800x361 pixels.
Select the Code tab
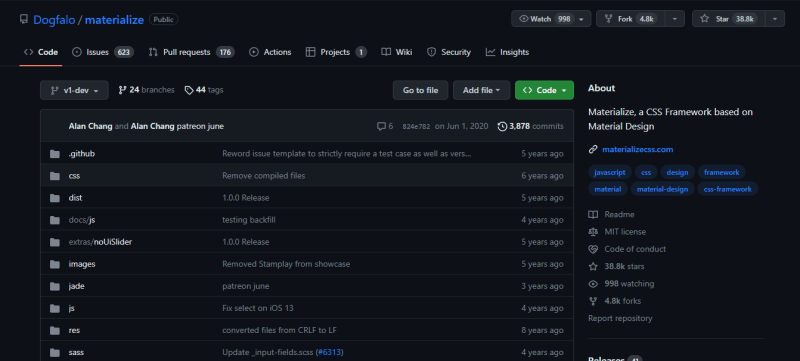click(x=41, y=52)
